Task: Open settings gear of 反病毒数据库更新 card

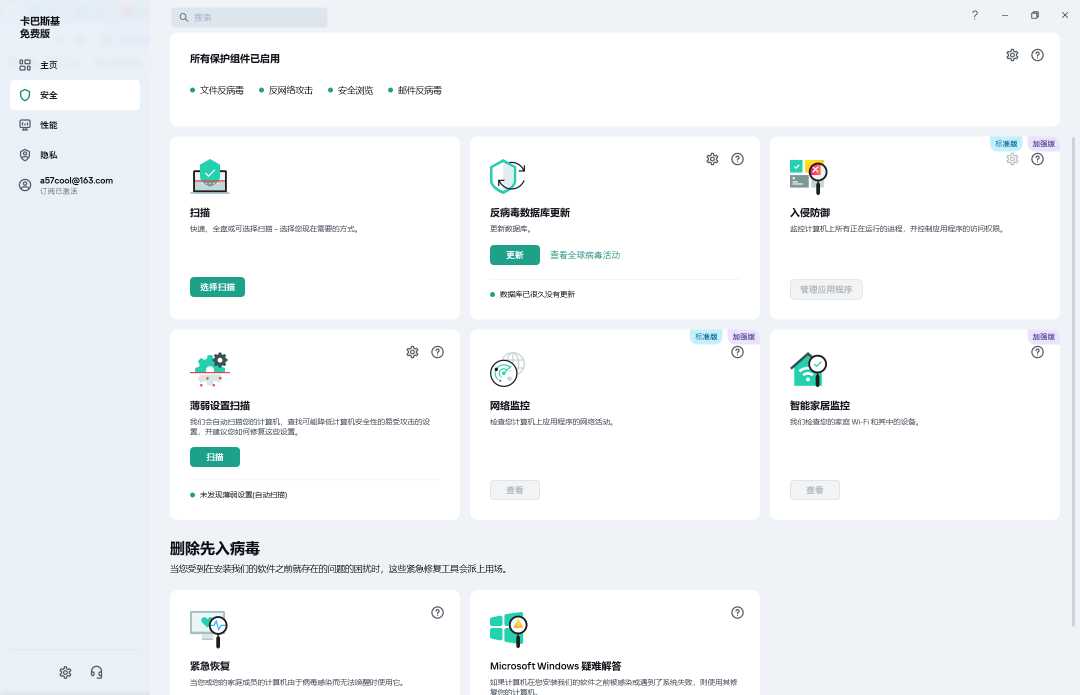Action: click(712, 159)
